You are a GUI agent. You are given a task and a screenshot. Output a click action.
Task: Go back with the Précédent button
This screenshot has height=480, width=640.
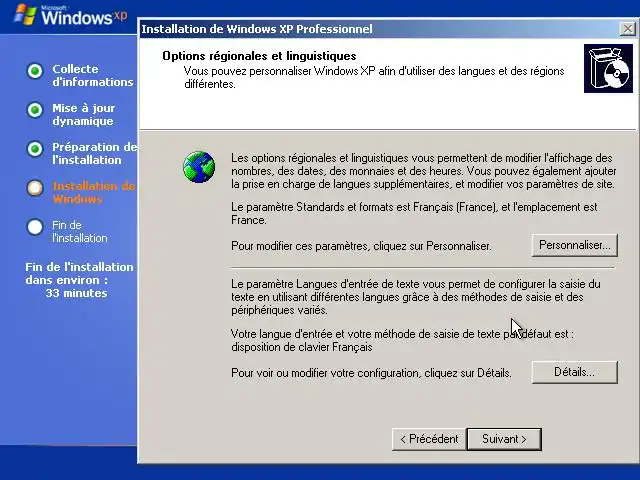click(x=429, y=439)
